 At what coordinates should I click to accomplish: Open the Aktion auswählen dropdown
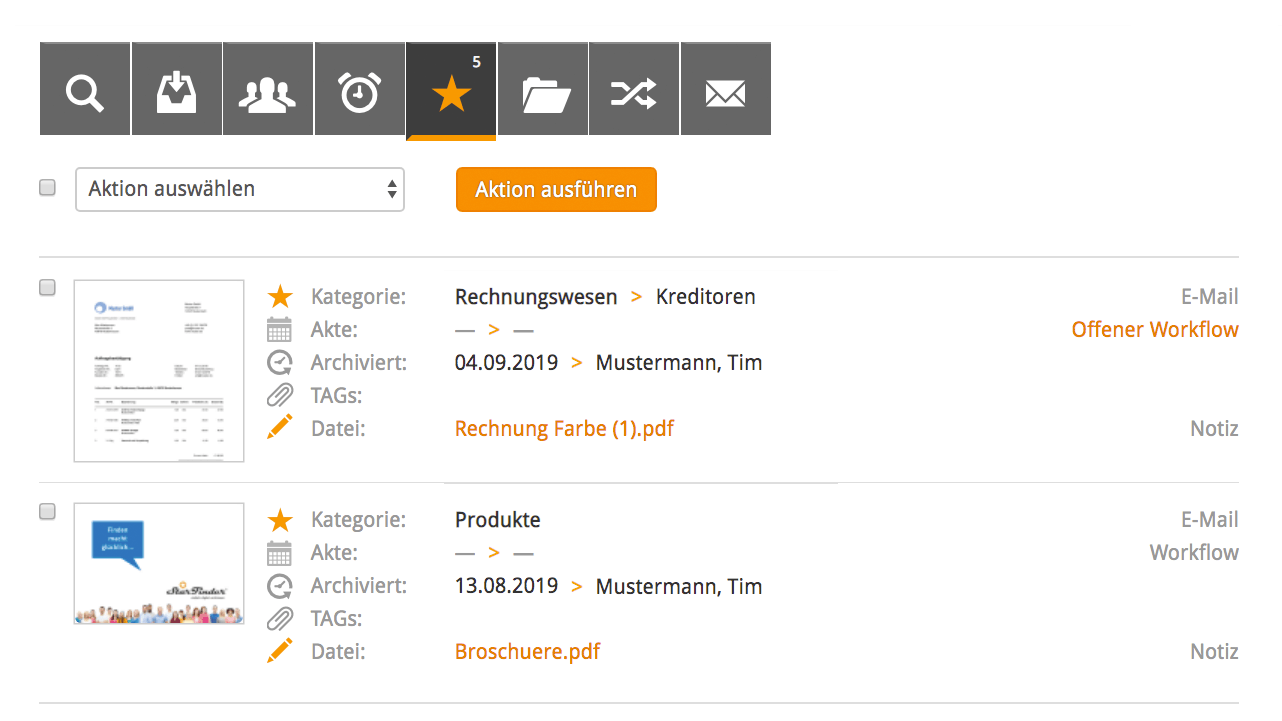tap(240, 189)
